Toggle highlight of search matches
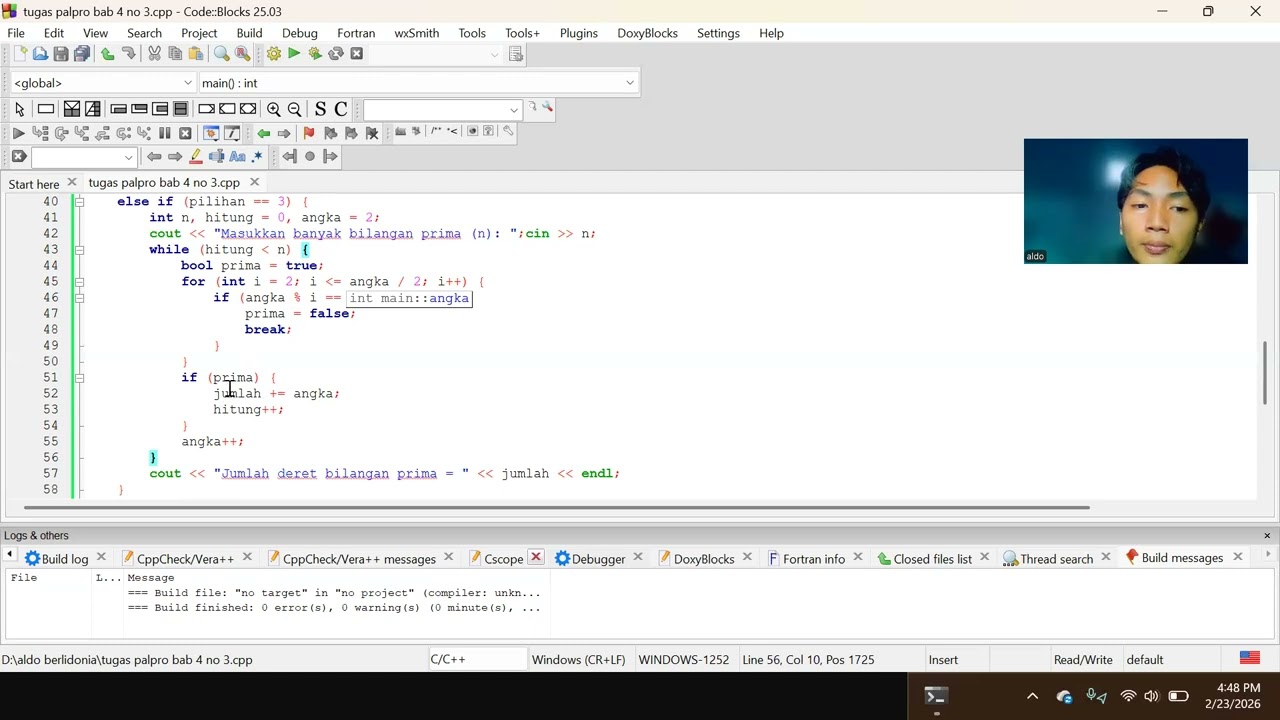Viewport: 1280px width, 720px height. point(196,157)
